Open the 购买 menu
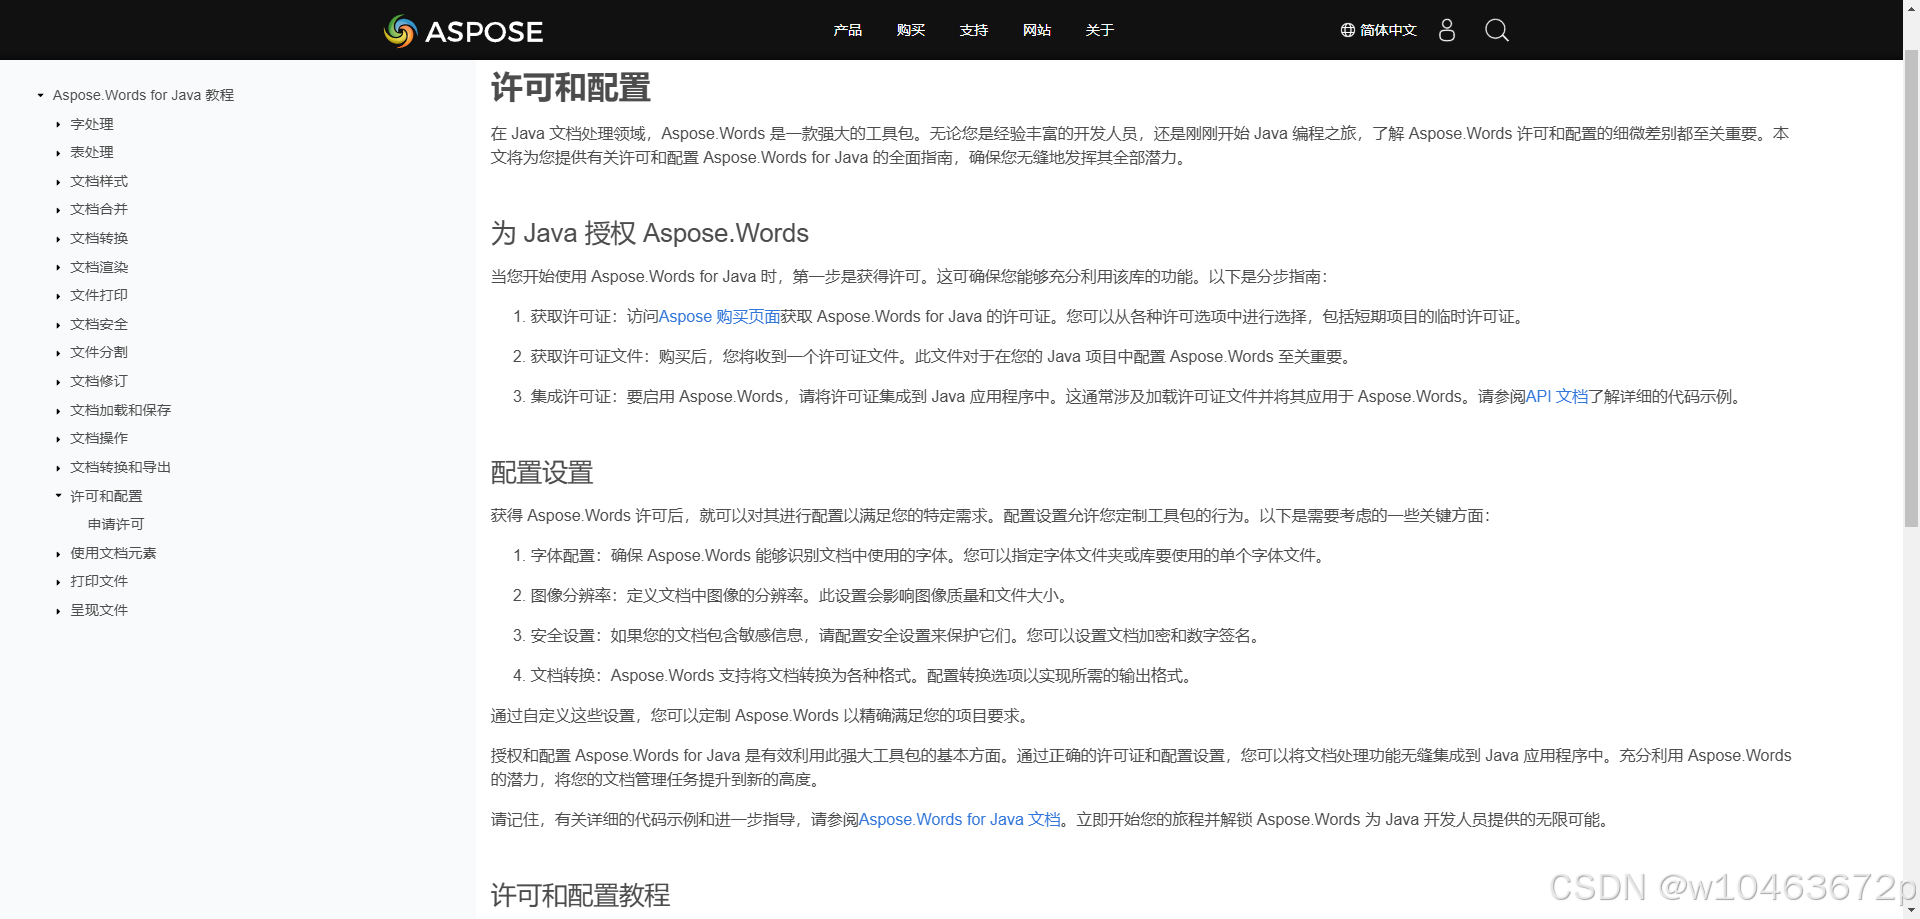The height and width of the screenshot is (919, 1920). [910, 30]
